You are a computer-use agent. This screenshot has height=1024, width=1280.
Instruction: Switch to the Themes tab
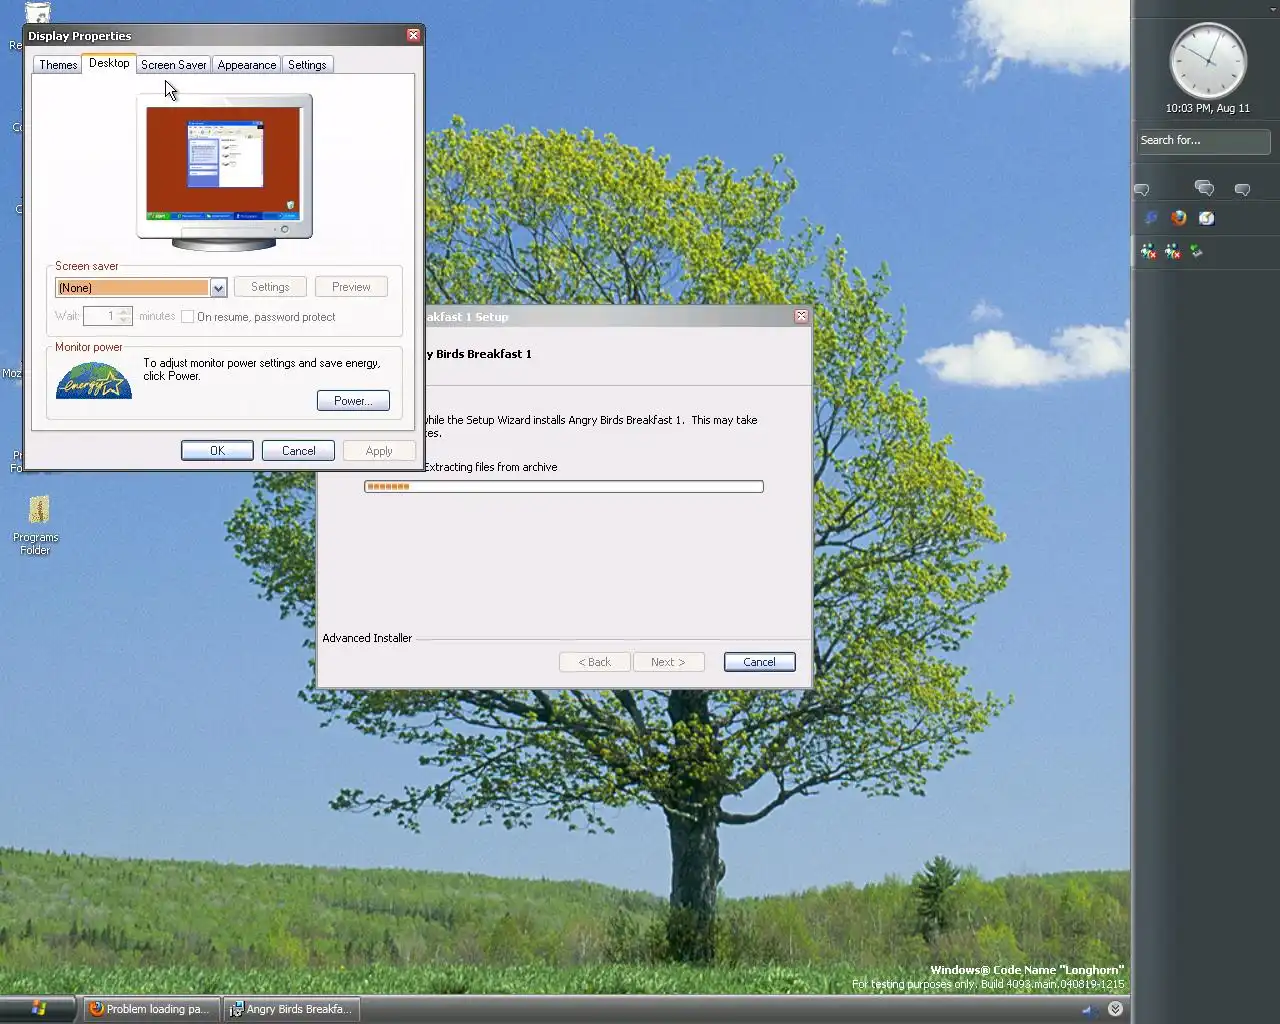58,65
